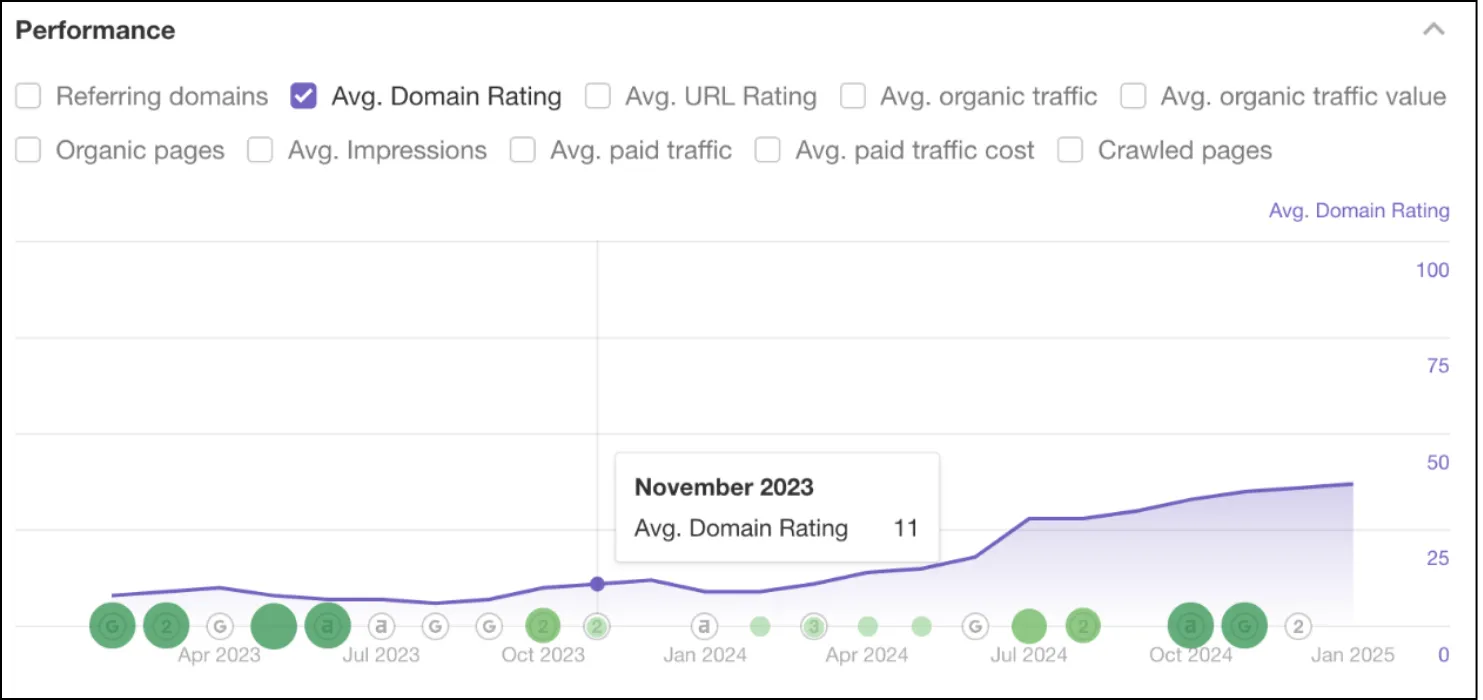
Task: Click the blank green circle above Jul 2024
Action: pyautogui.click(x=1029, y=627)
